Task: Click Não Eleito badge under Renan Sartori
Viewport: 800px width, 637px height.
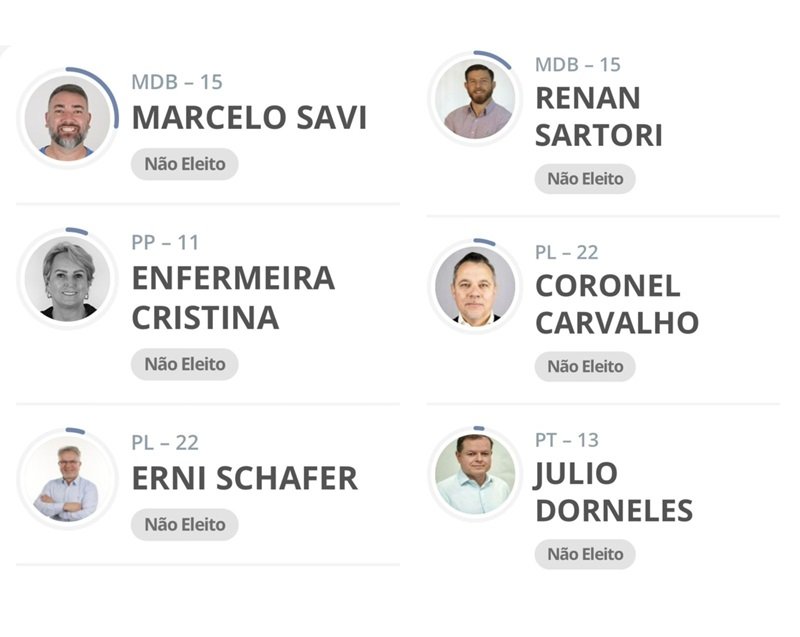Action: click(x=585, y=179)
